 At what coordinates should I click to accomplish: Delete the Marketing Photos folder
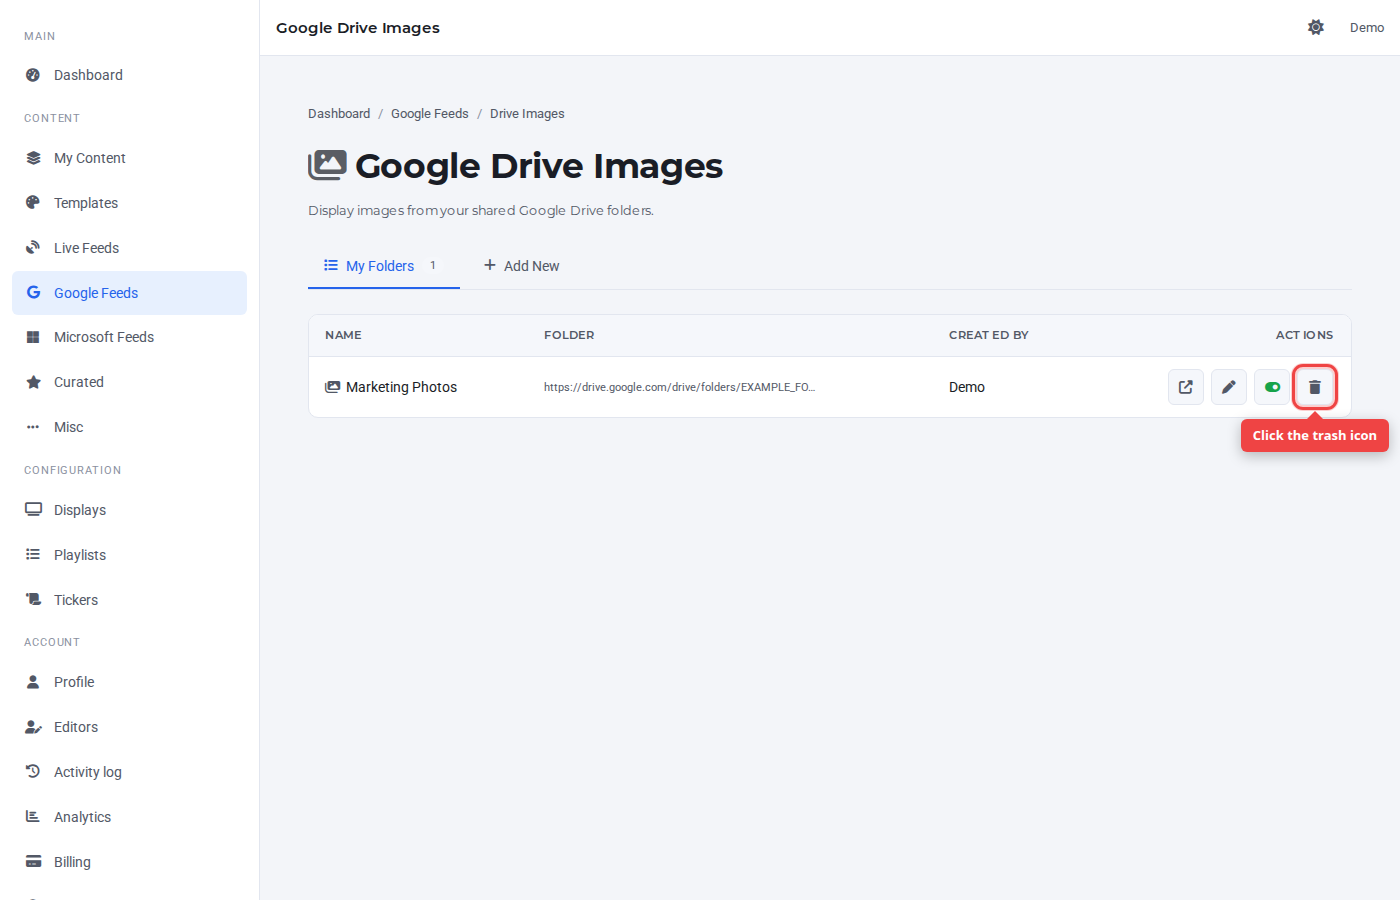(x=1315, y=387)
